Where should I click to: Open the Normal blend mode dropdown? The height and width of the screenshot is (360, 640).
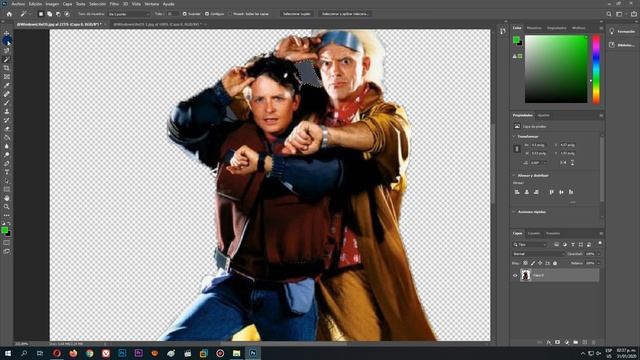pyautogui.click(x=539, y=254)
